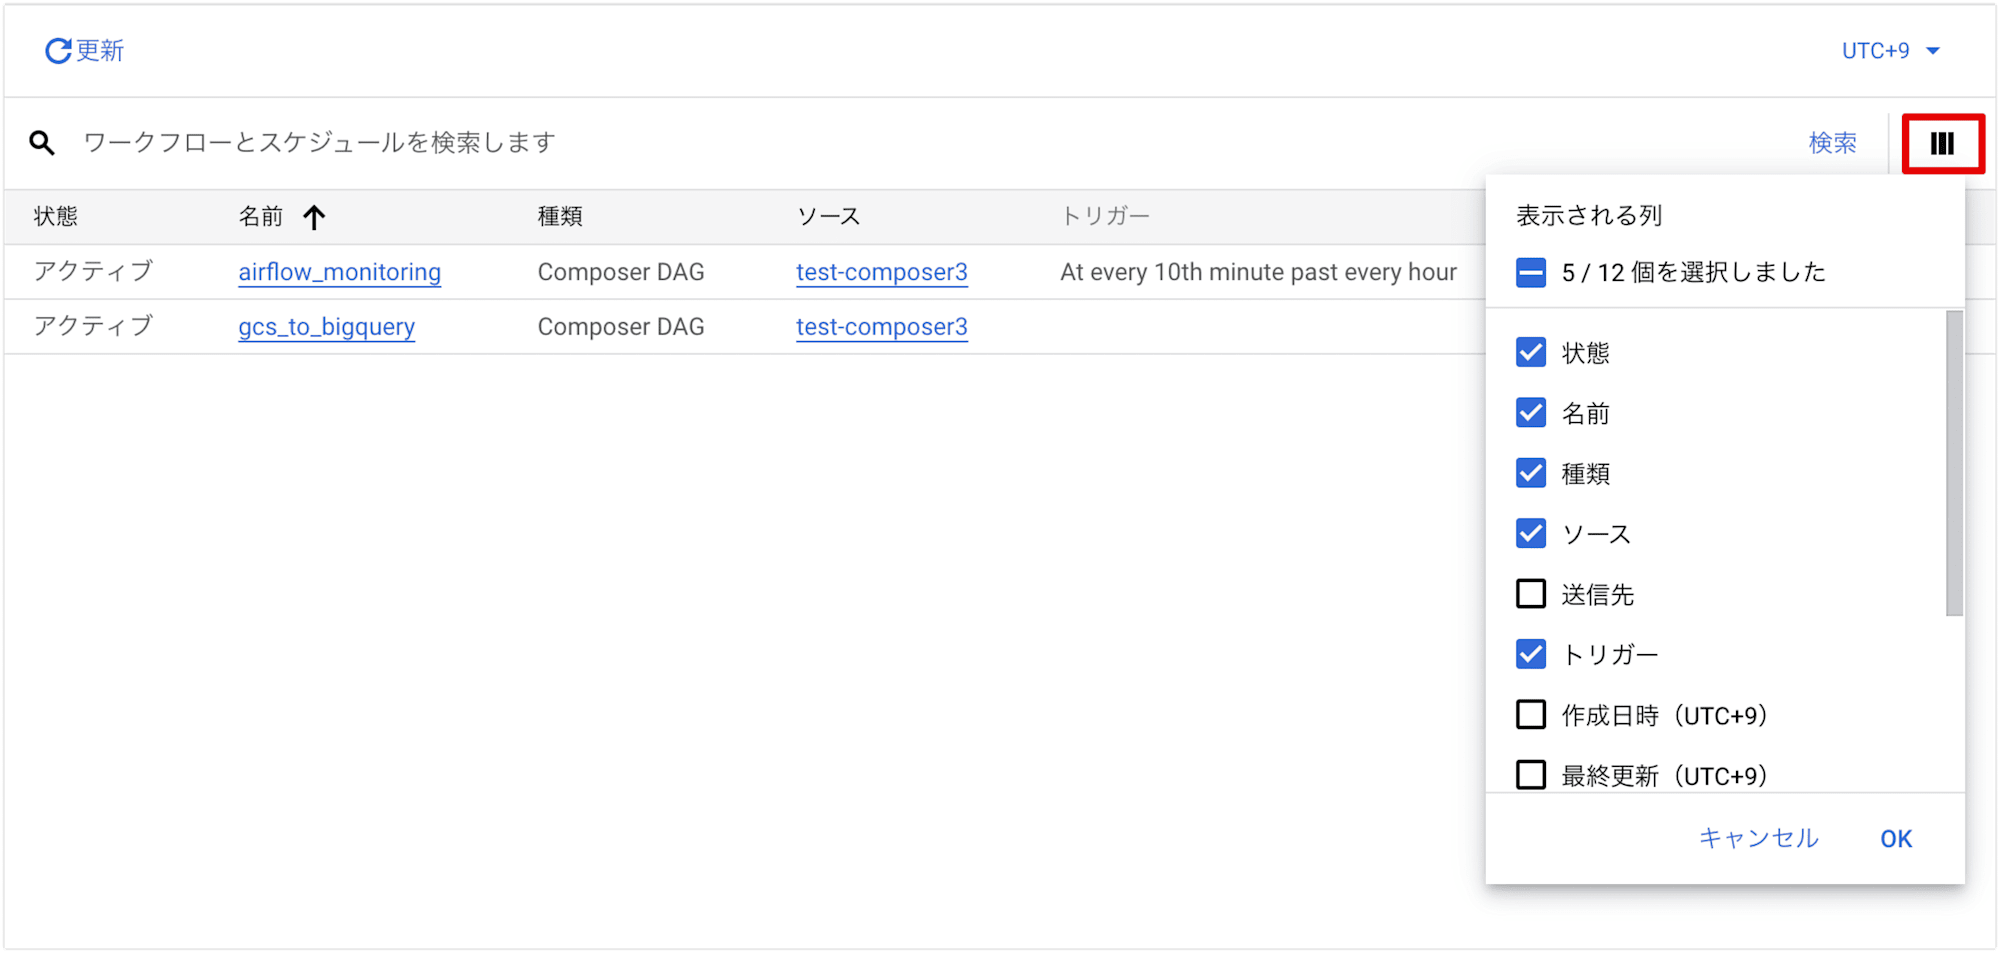Viewport: 2000px width, 953px height.
Task: Open the gcs_to_bigquery workflow link
Action: click(x=326, y=327)
